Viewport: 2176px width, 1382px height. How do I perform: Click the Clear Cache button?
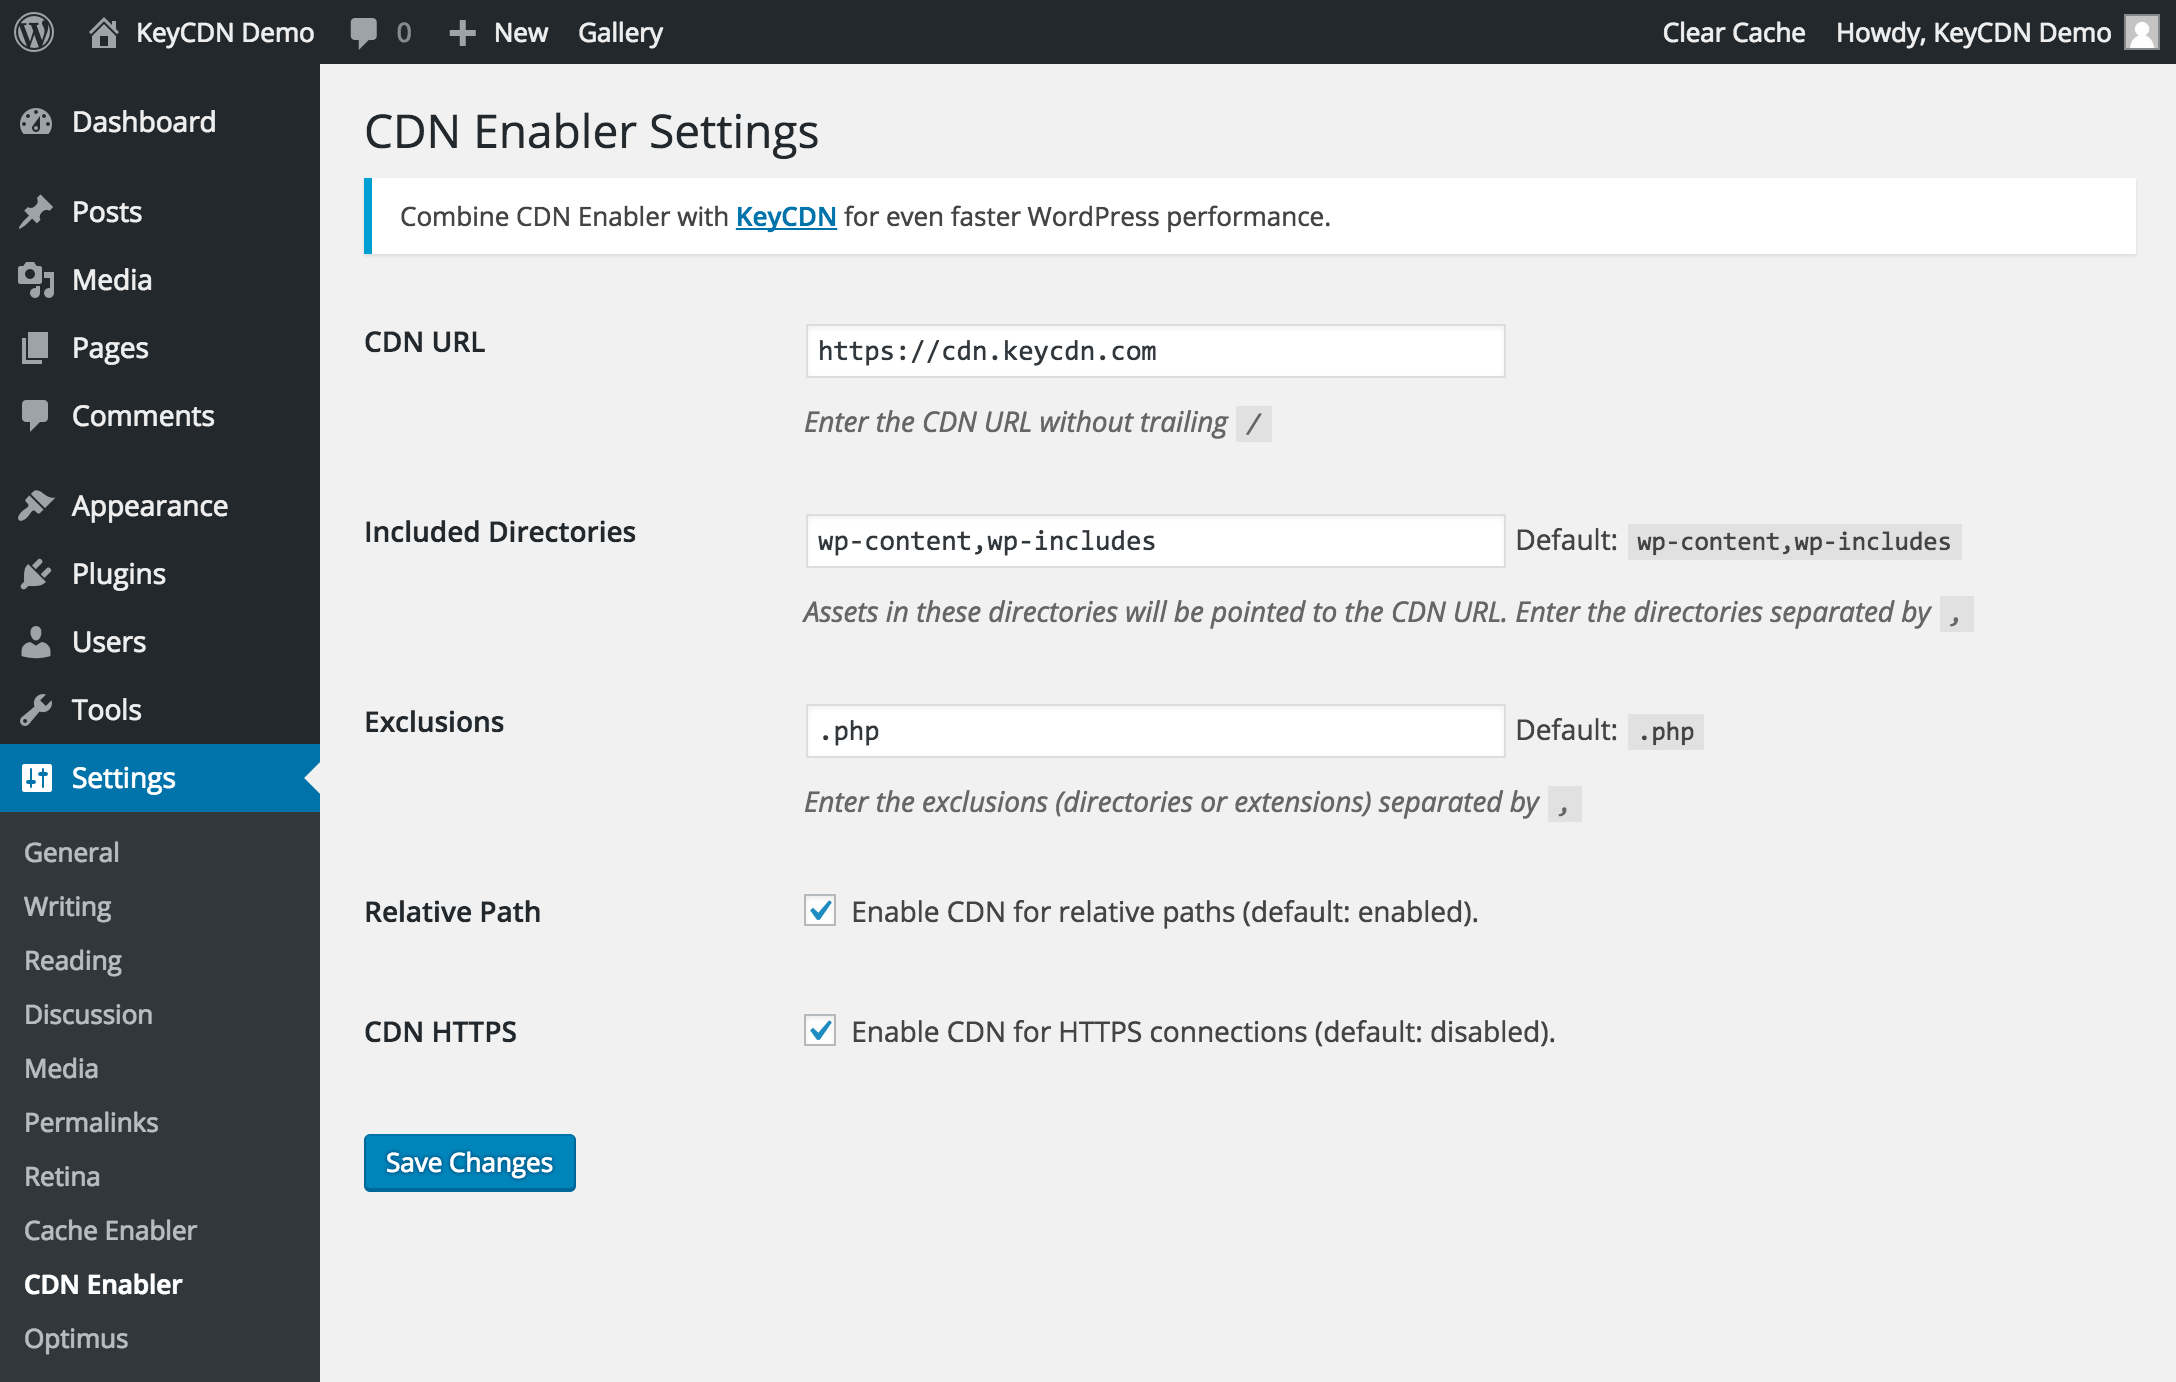(x=1734, y=32)
